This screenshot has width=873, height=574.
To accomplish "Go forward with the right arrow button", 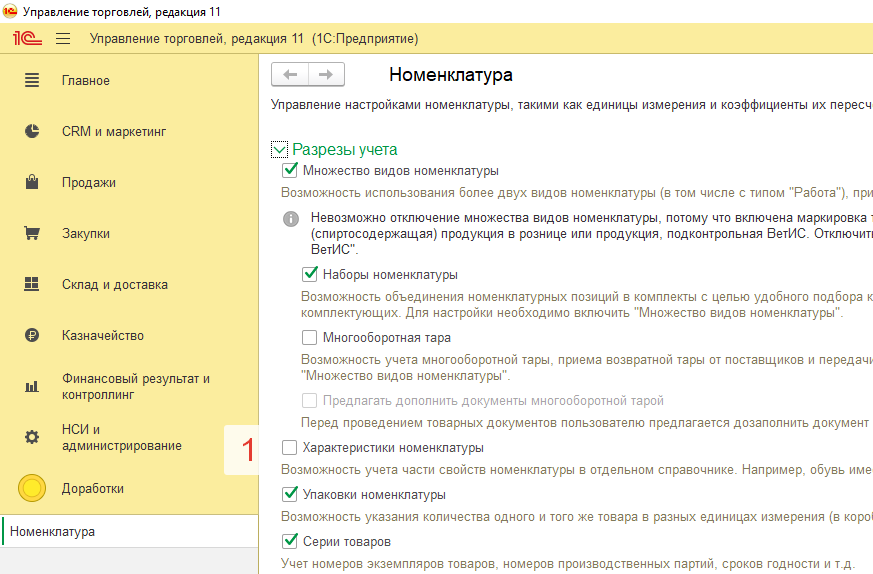I will coord(326,75).
